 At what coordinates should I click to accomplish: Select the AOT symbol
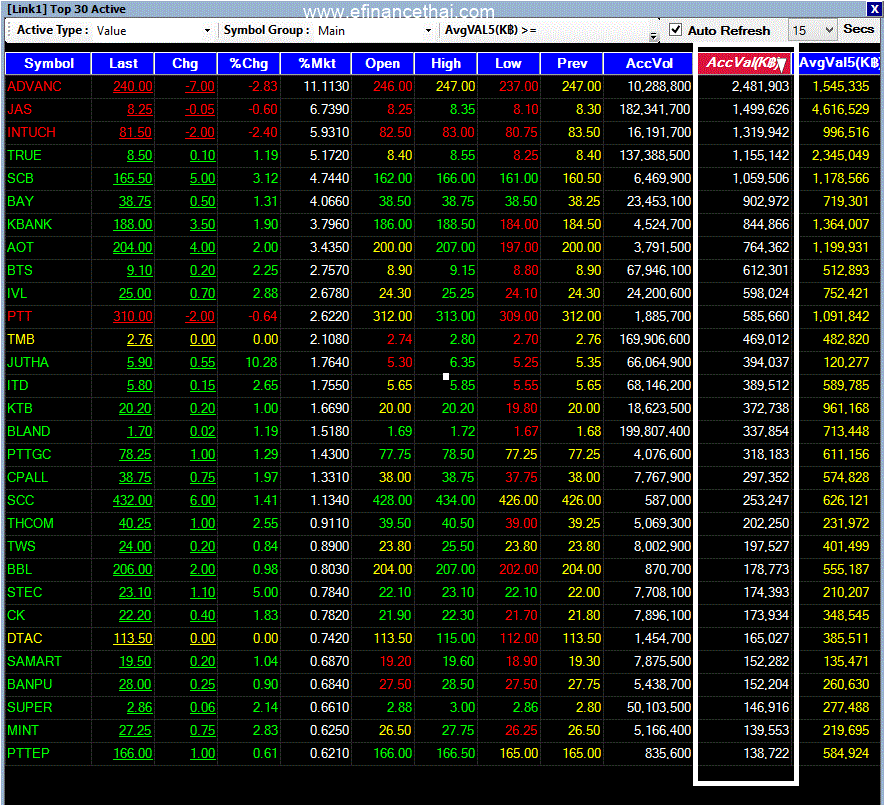[20, 247]
